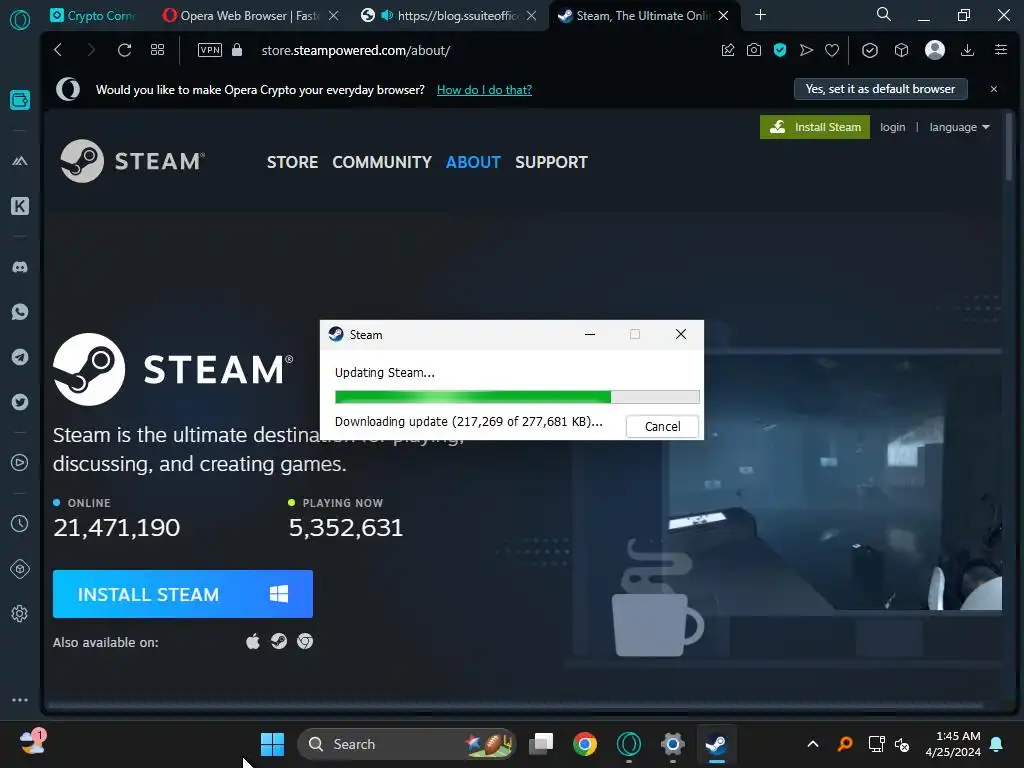
Task: Click Yes, set it as default browser
Action: [880, 89]
